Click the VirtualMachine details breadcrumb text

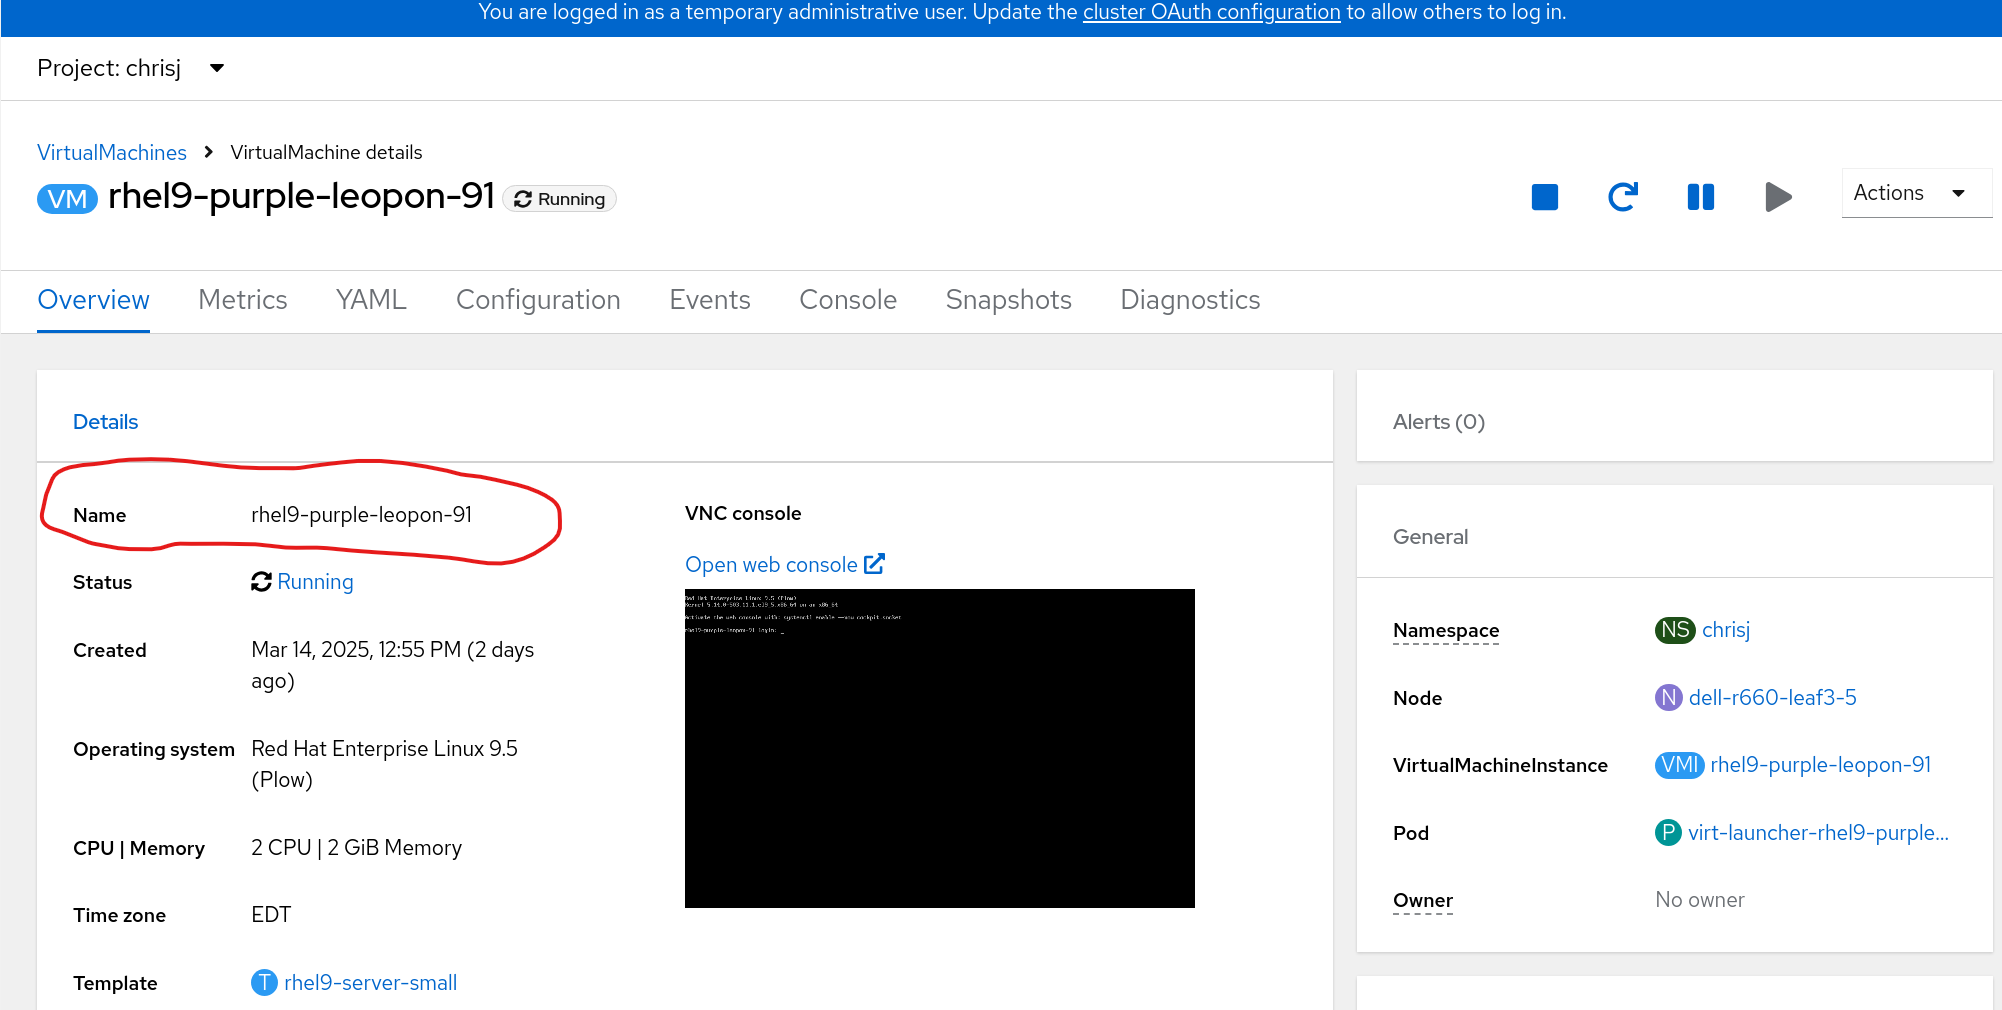[326, 152]
